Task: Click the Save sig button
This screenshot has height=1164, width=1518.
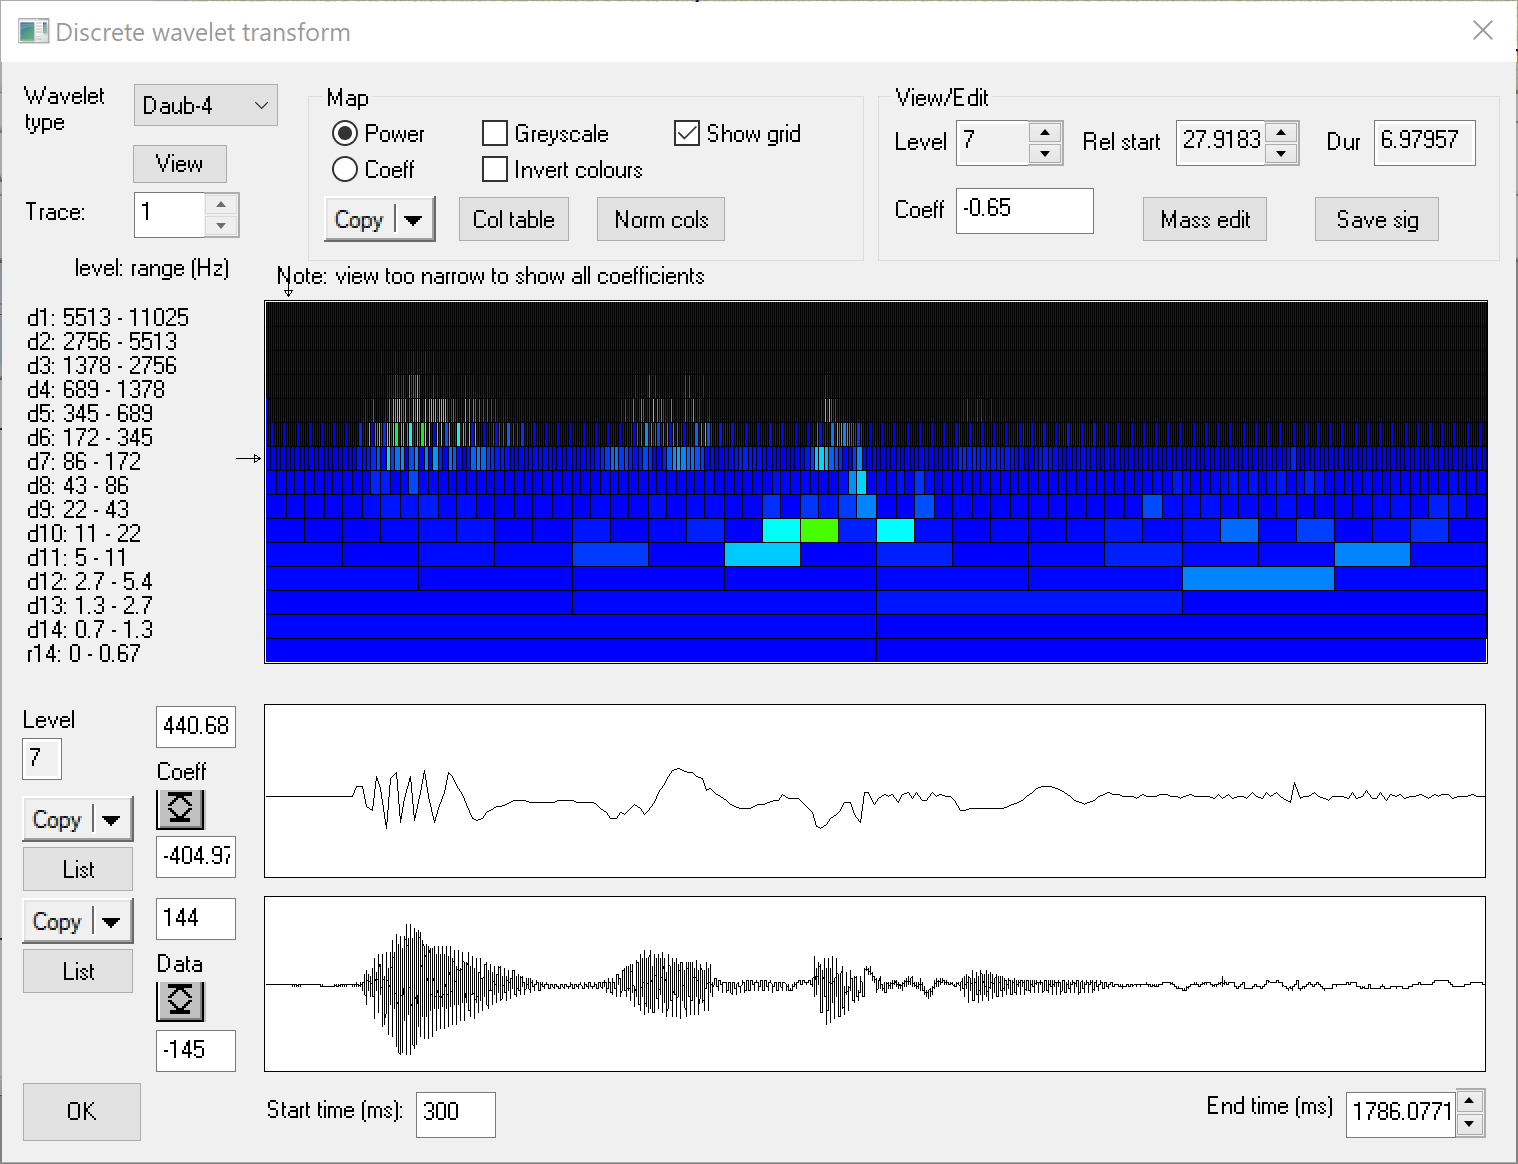Action: click(x=1376, y=220)
